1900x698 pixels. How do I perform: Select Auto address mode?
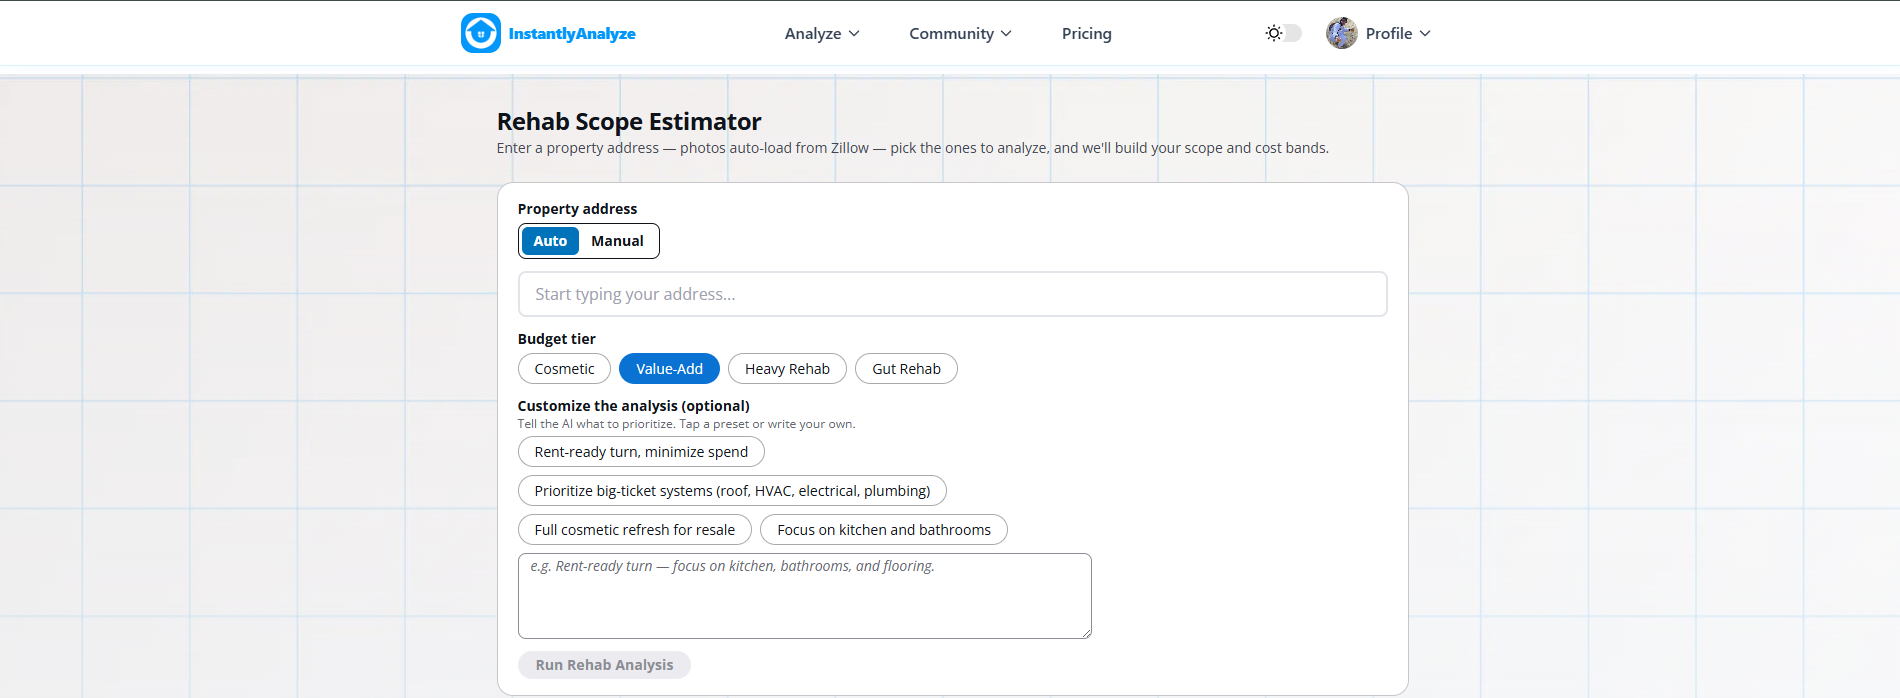[550, 241]
